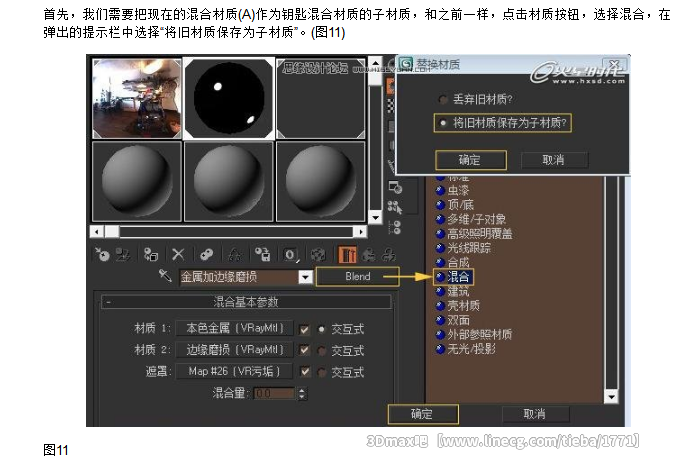
Task: Select 交互式 radio for 遮罩
Action: (x=321, y=372)
